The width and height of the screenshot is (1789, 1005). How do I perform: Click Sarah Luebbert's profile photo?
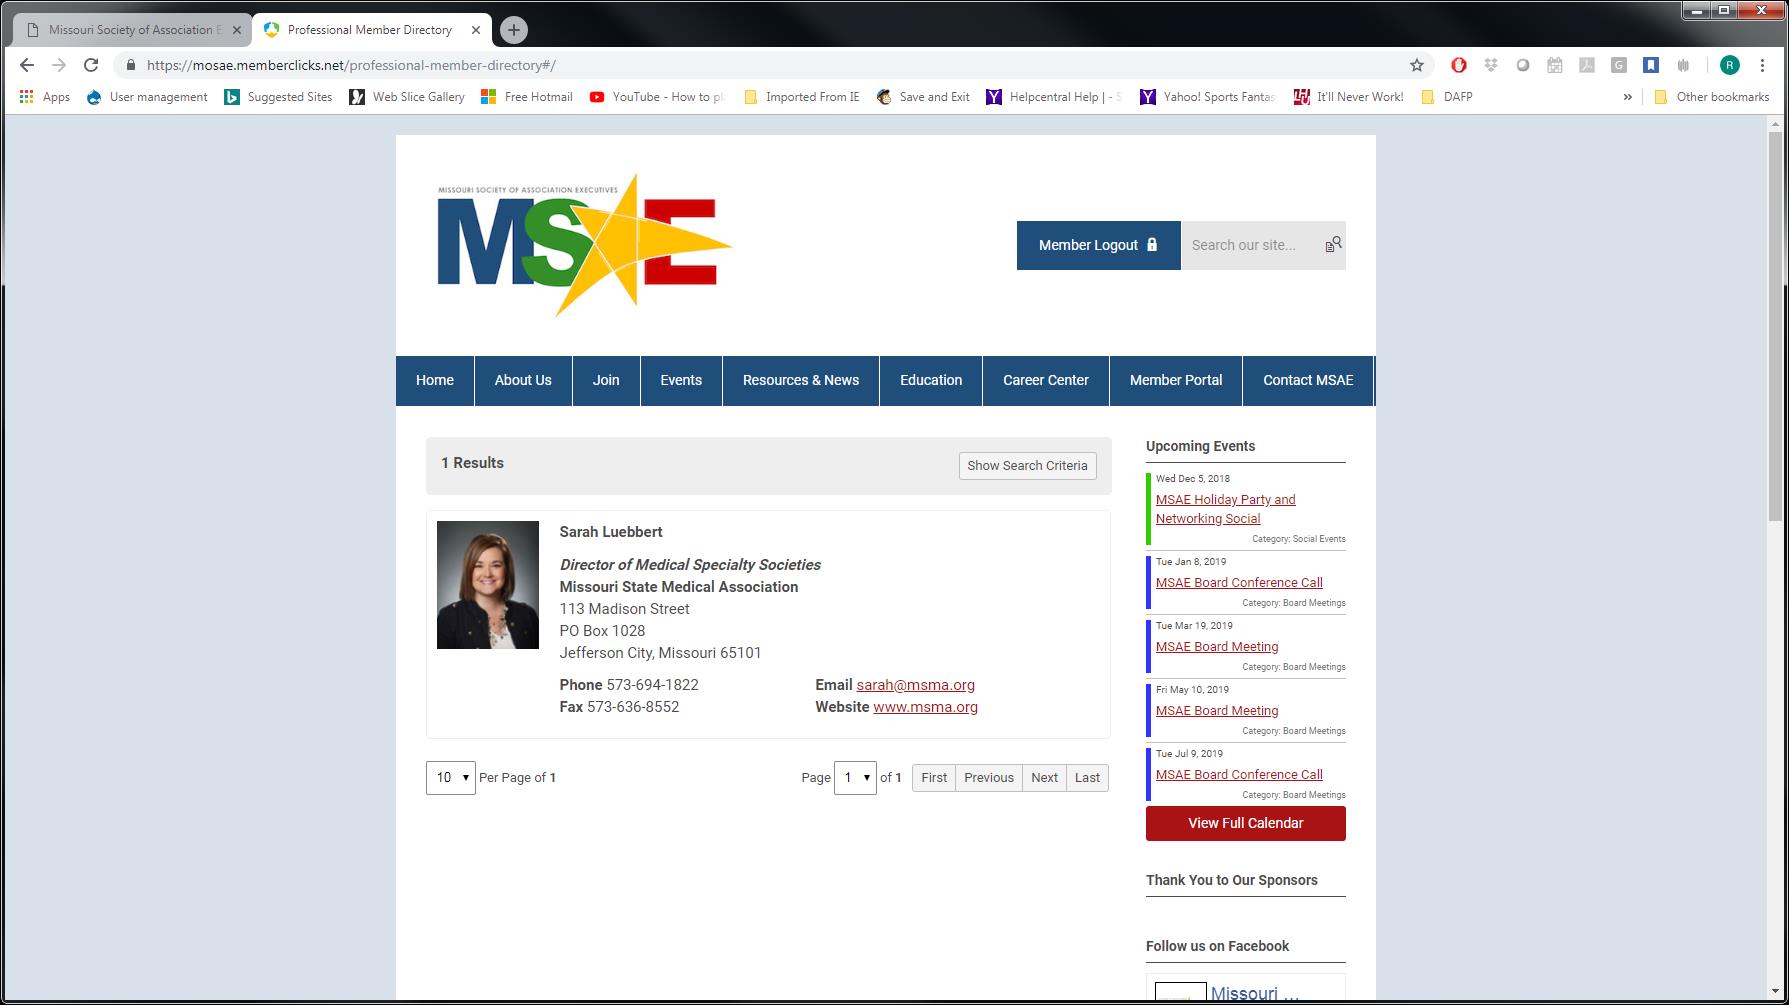488,585
